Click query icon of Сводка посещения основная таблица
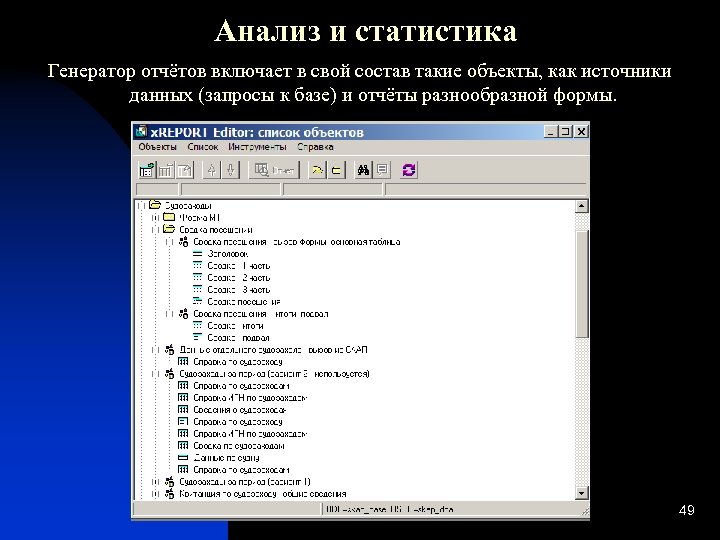The height and width of the screenshot is (540, 720). click(x=183, y=242)
